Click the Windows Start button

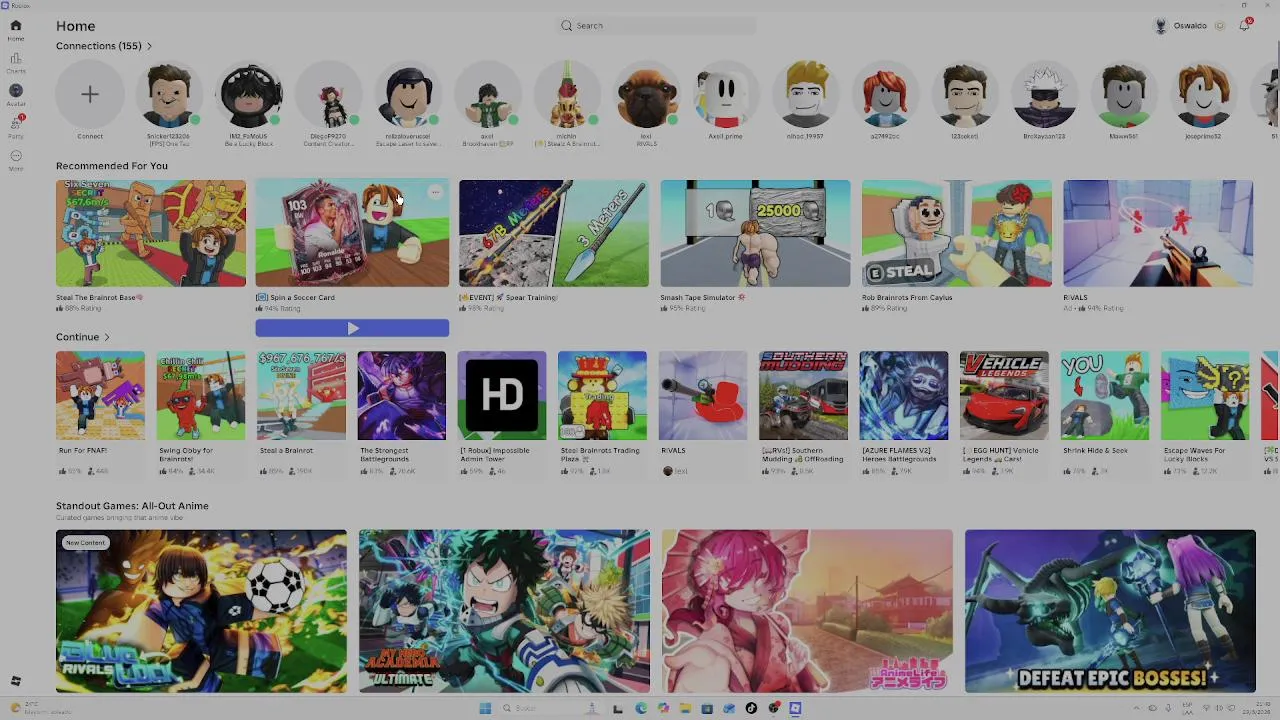[x=485, y=708]
